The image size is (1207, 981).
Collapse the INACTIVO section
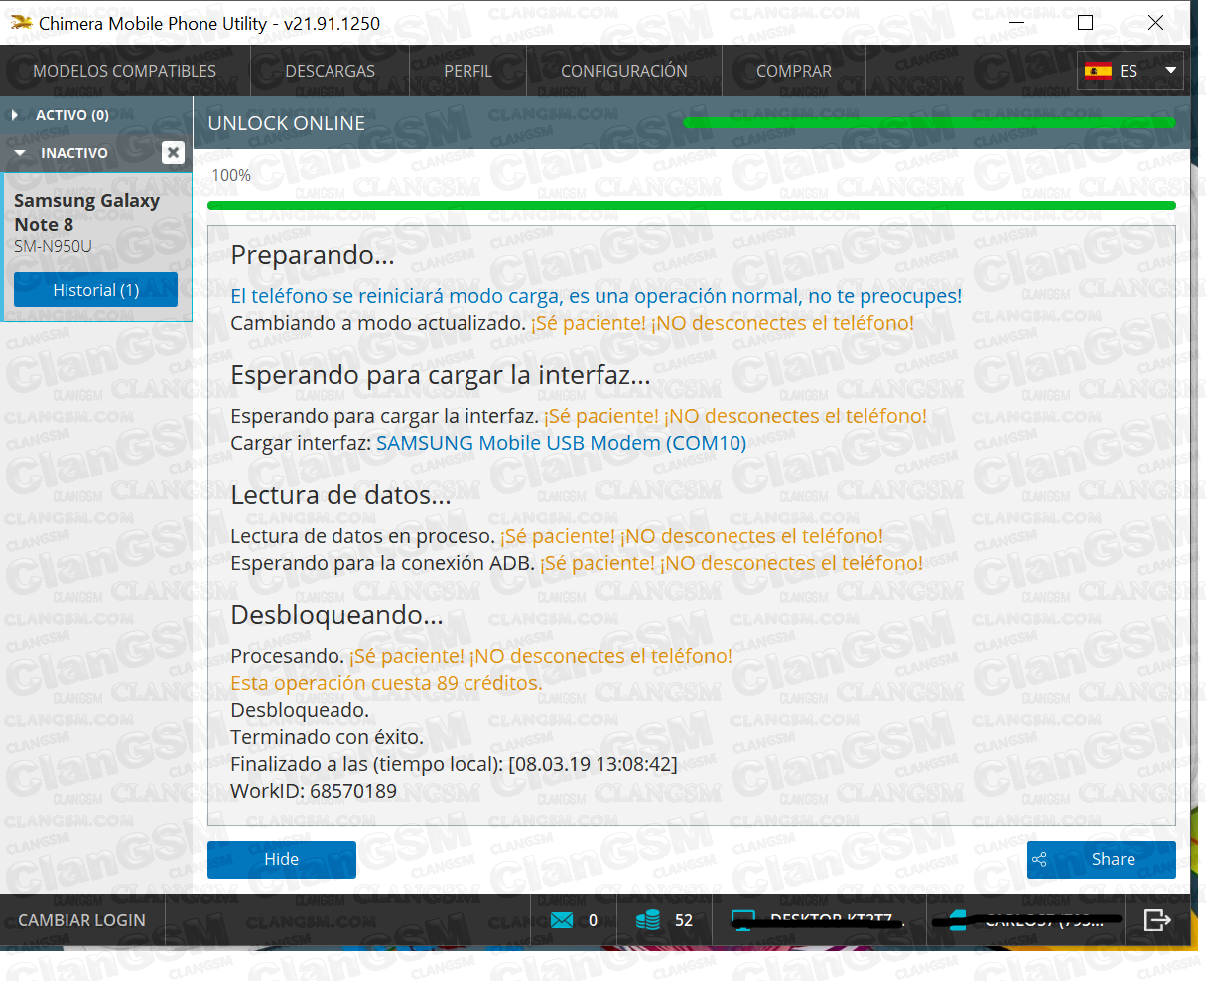(74, 153)
